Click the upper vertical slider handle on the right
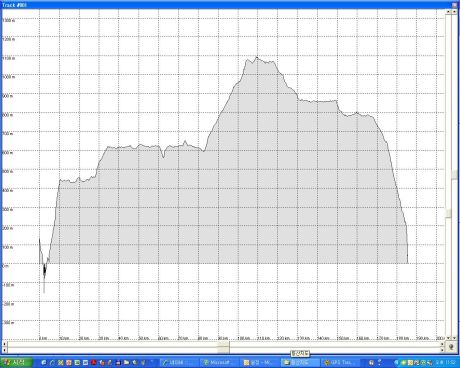This screenshot has height=368, width=460. point(455,174)
